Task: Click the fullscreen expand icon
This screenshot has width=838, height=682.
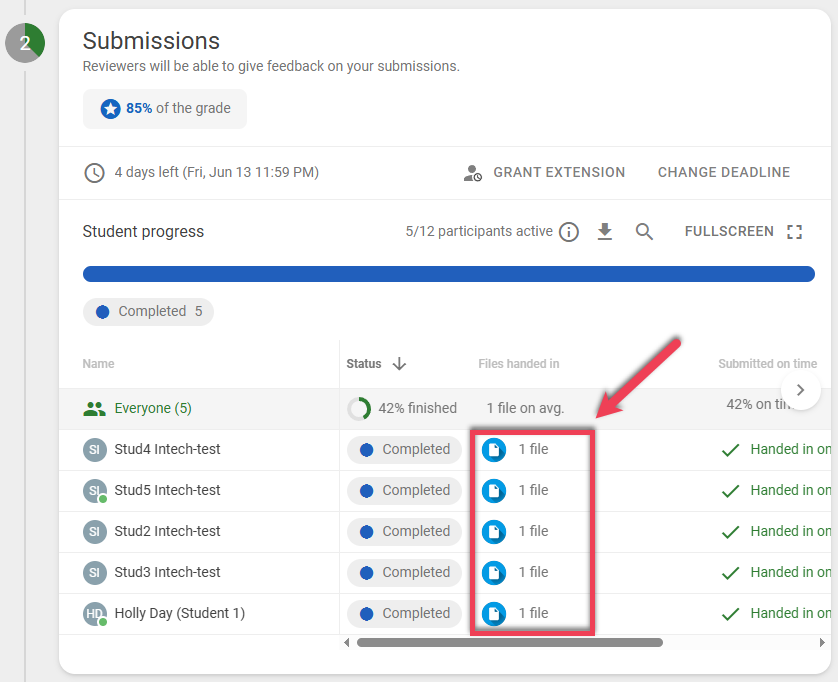Action: pos(795,230)
